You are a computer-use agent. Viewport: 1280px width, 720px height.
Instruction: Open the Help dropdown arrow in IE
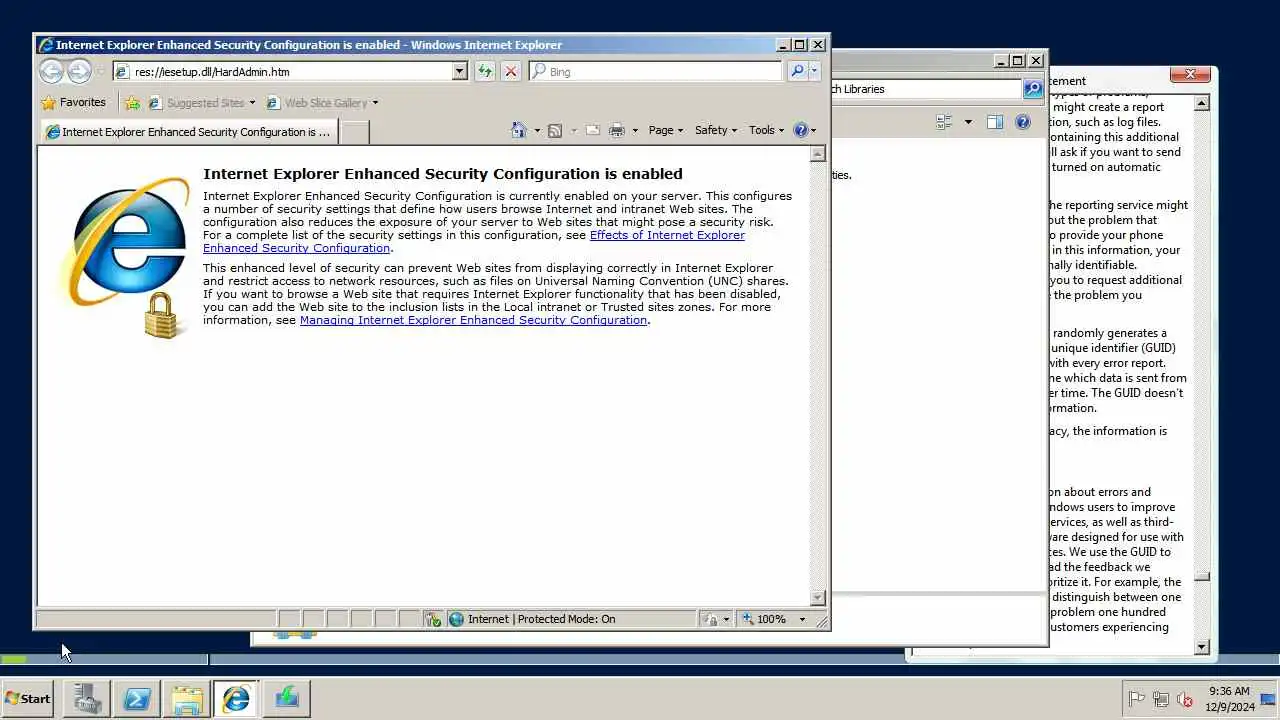click(813, 130)
